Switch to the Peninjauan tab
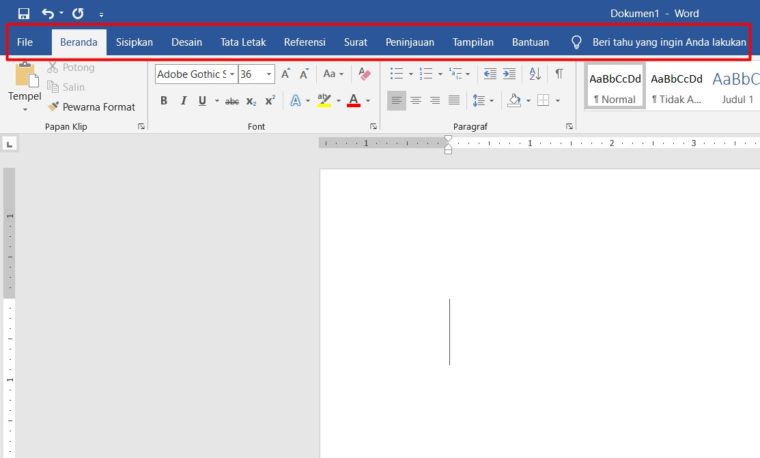Screen dimensions: 760x458 [x=410, y=42]
